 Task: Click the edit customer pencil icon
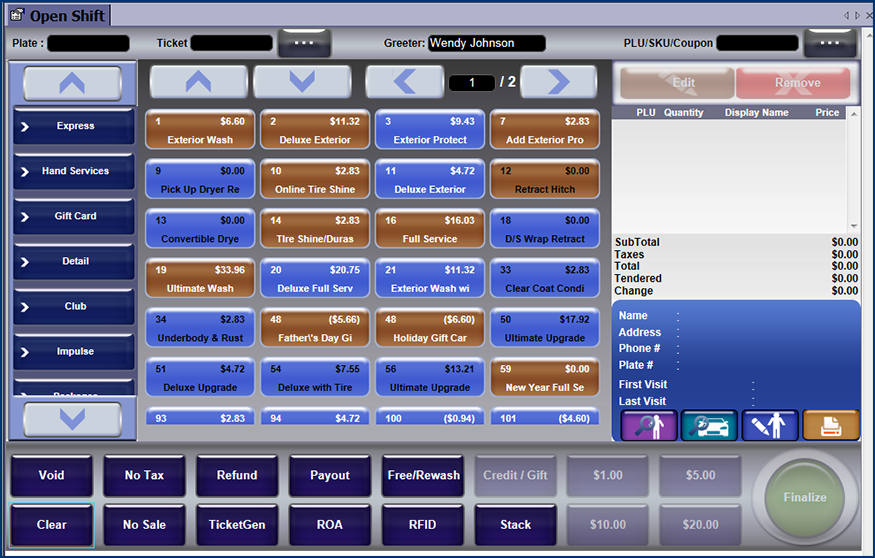[x=769, y=425]
